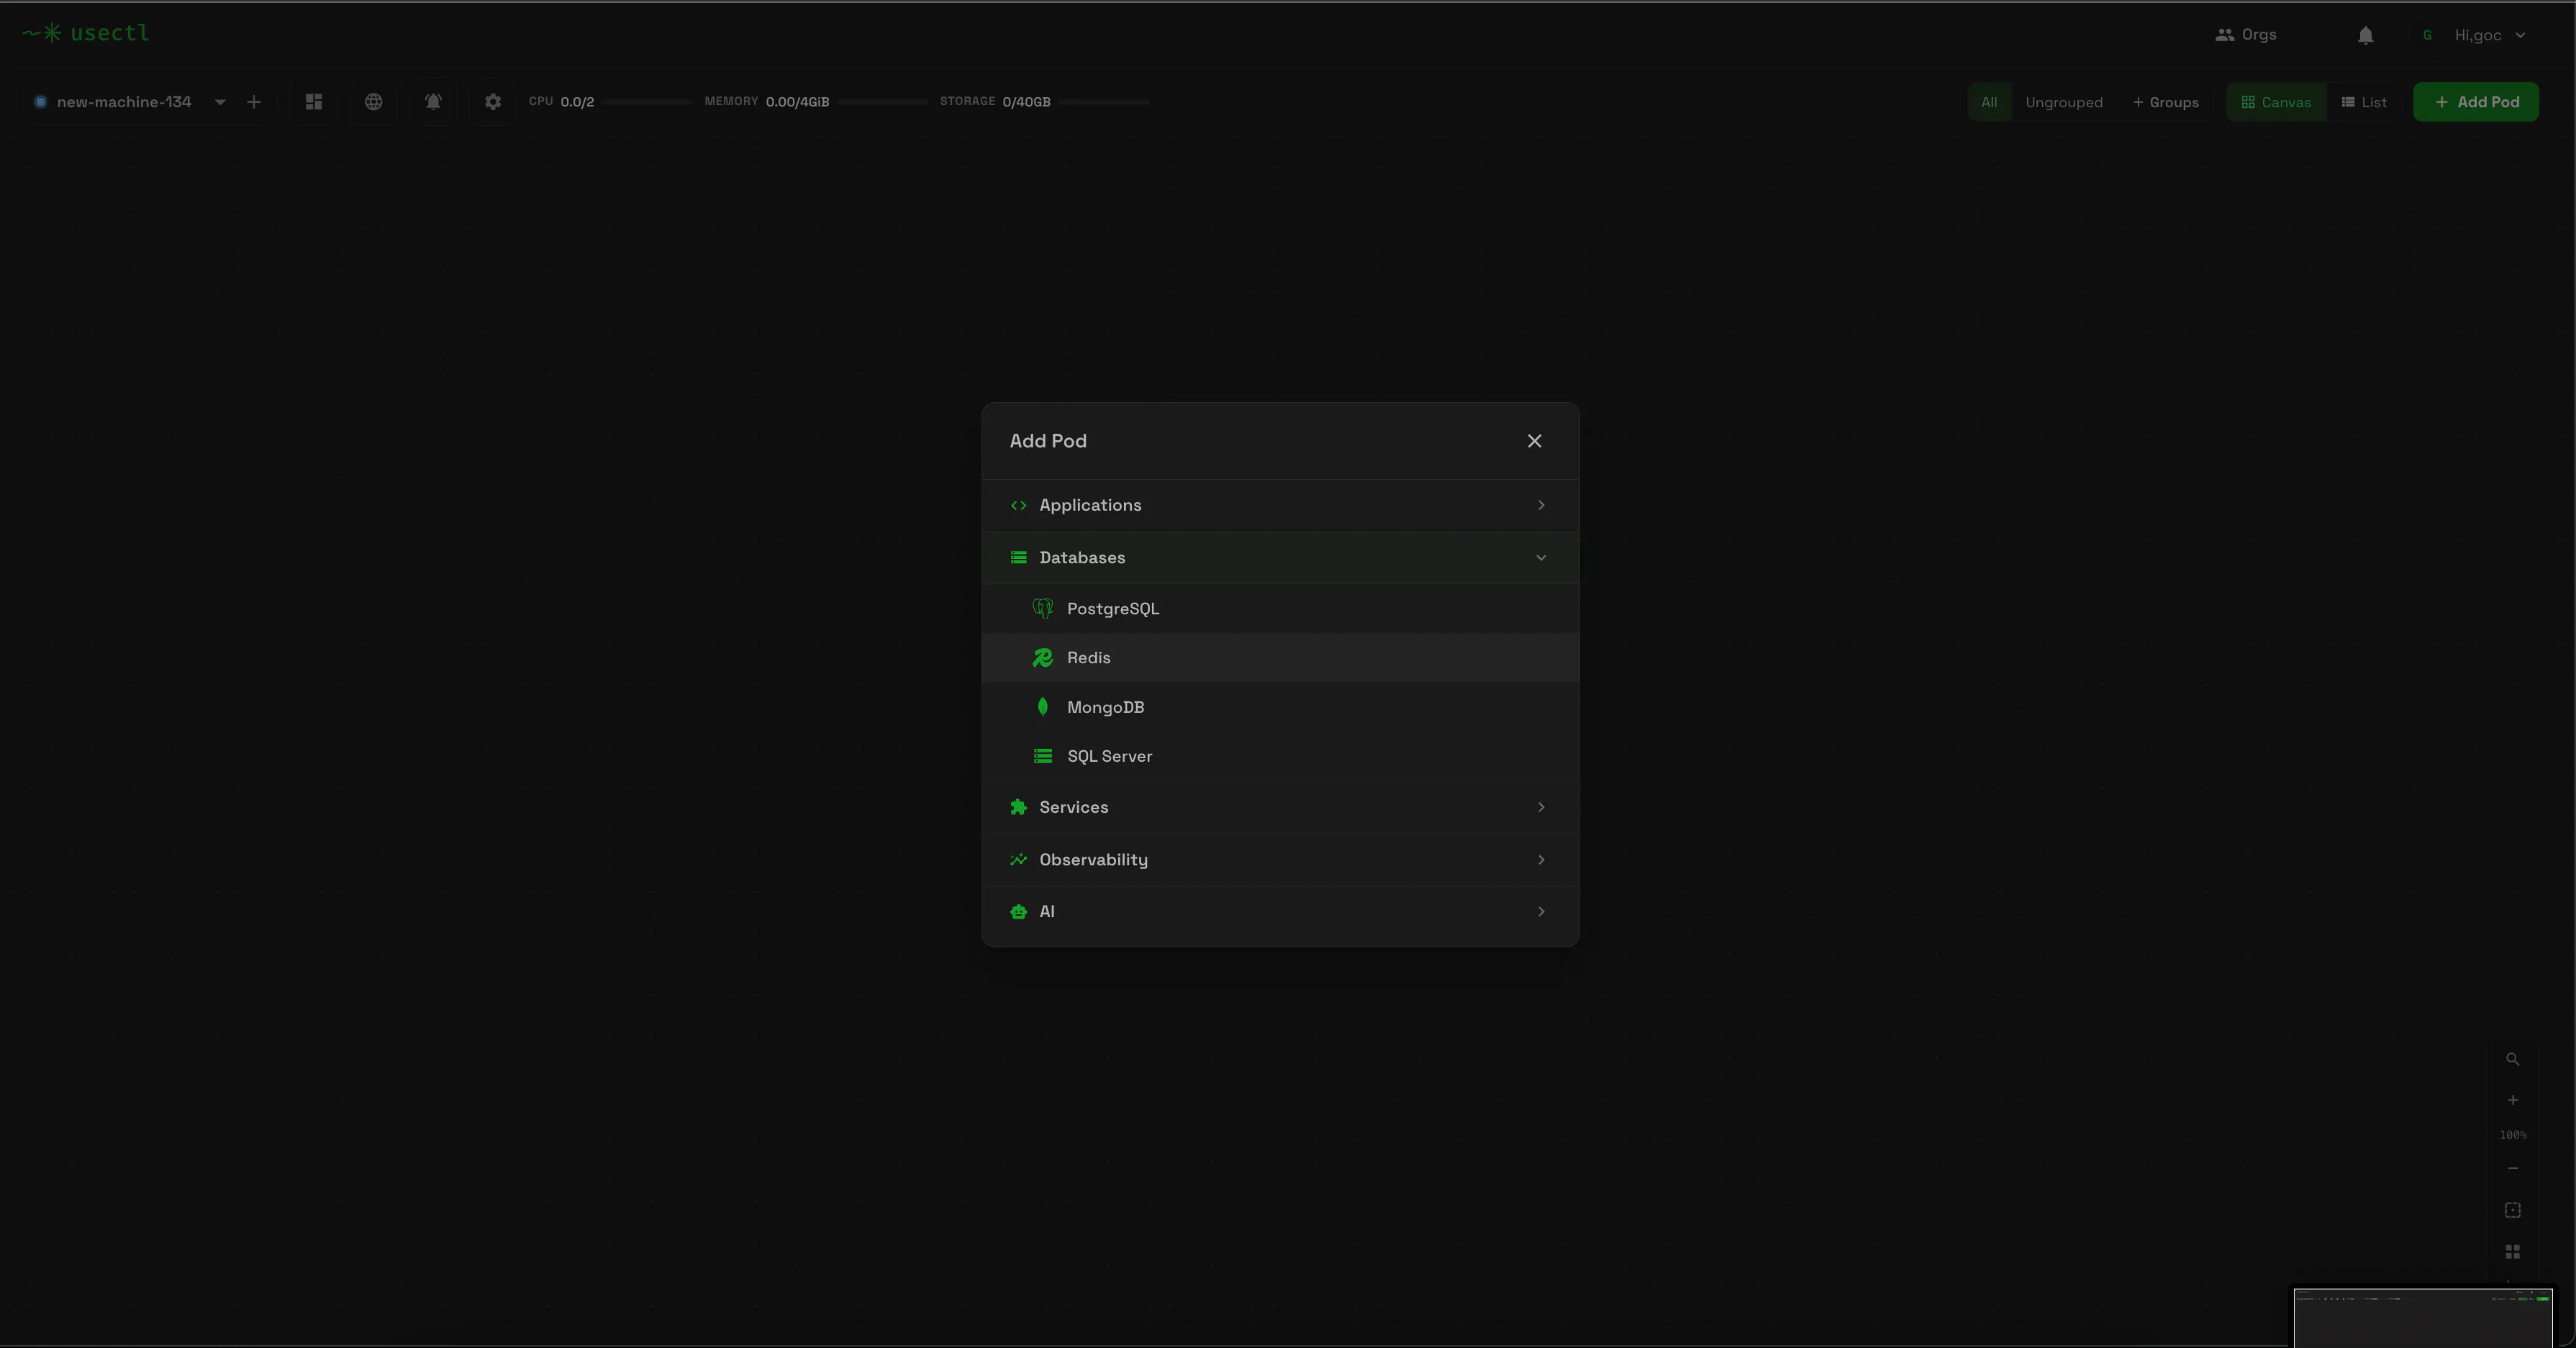This screenshot has width=2576, height=1348.
Task: Click the fit-to-view canvas icon
Action: point(2512,1210)
